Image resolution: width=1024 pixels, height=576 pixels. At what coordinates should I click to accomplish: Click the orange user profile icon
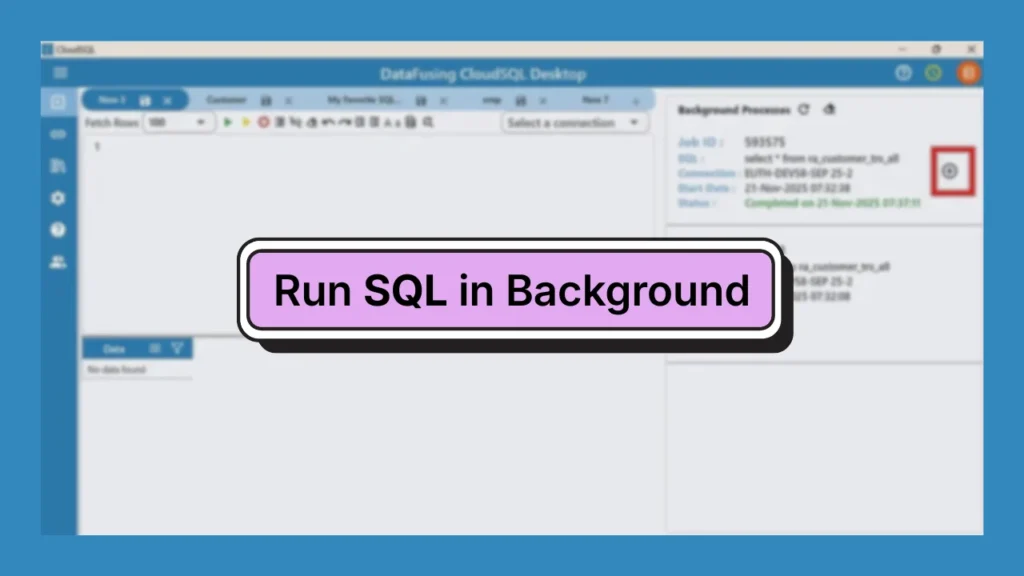pyautogui.click(x=967, y=73)
